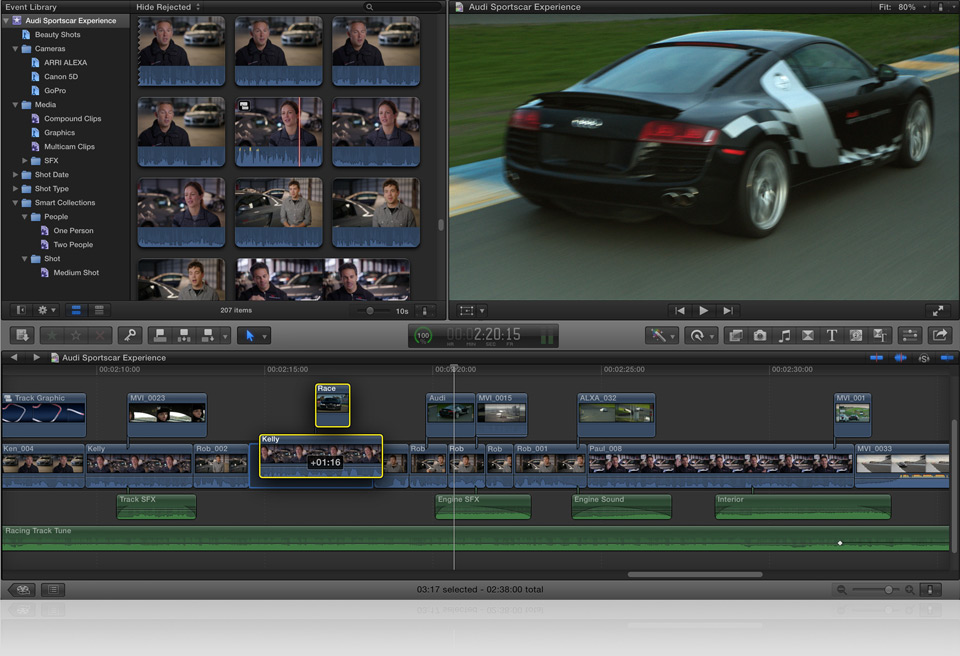Click the timeline horizontal scrollbar
This screenshot has width=960, height=656.
coord(695,575)
